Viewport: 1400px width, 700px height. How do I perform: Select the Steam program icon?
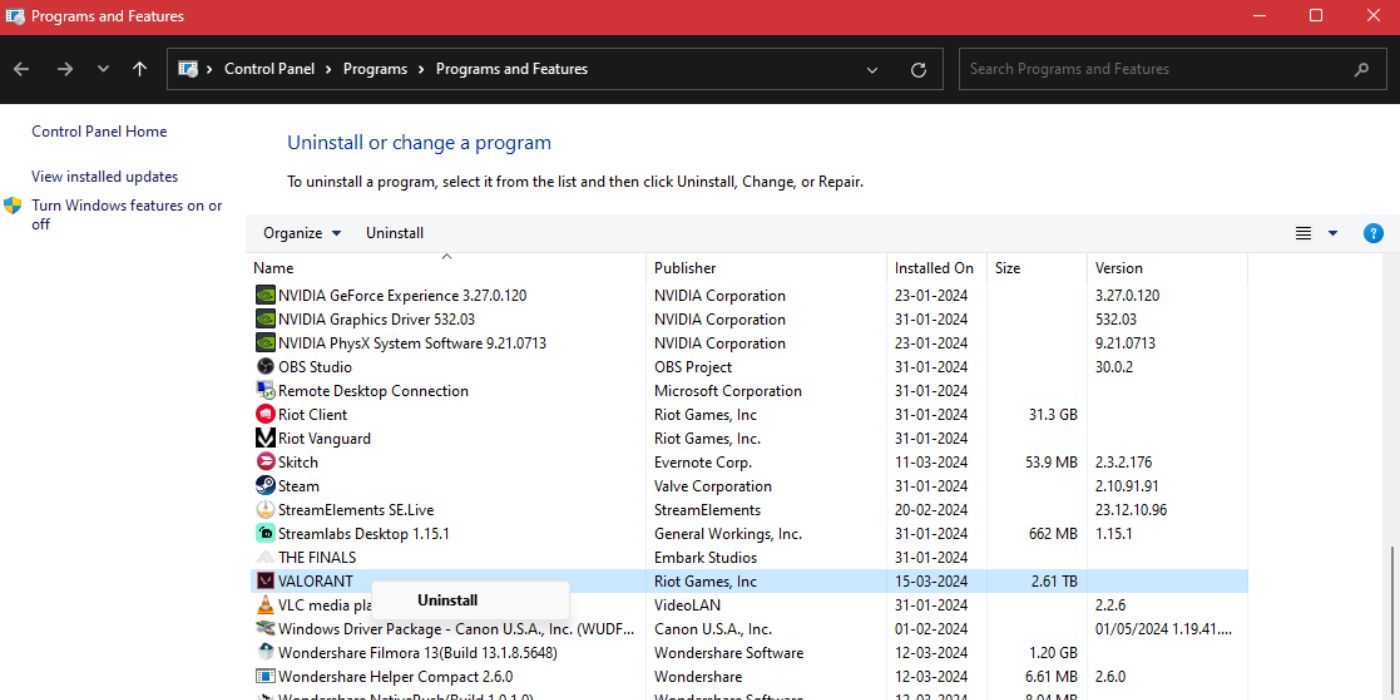(x=264, y=486)
